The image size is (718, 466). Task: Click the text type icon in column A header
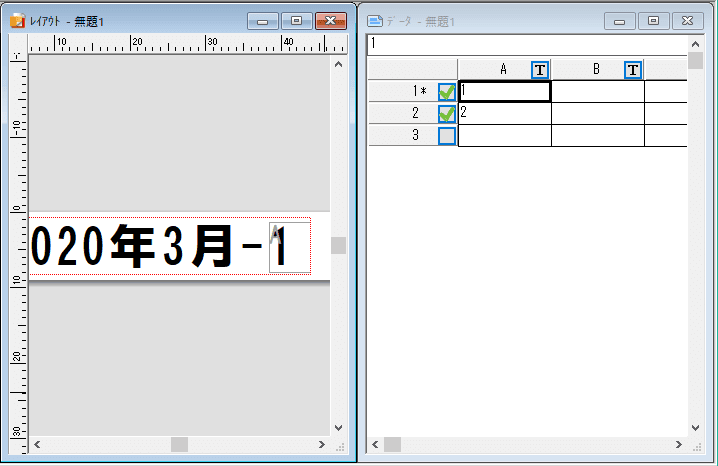point(540,69)
